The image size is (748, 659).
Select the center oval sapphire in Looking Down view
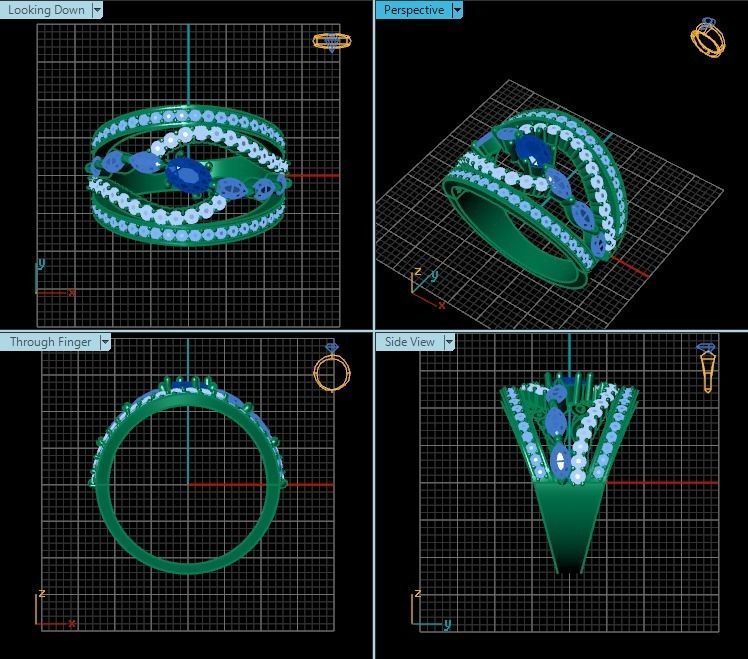point(189,175)
